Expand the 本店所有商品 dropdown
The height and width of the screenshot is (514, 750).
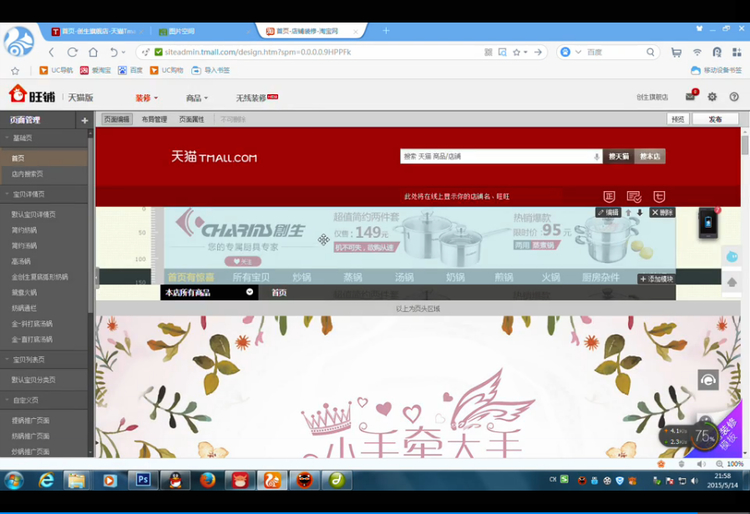tap(249, 292)
